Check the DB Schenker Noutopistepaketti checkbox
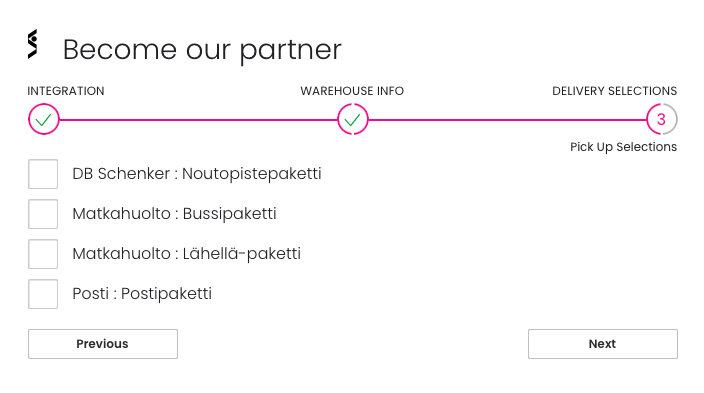Viewport: 704px width, 393px height. 43,174
